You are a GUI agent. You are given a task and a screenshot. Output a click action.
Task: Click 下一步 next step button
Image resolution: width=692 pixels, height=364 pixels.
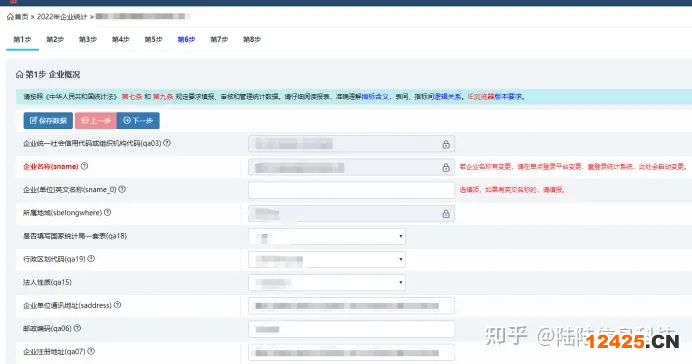pos(138,120)
